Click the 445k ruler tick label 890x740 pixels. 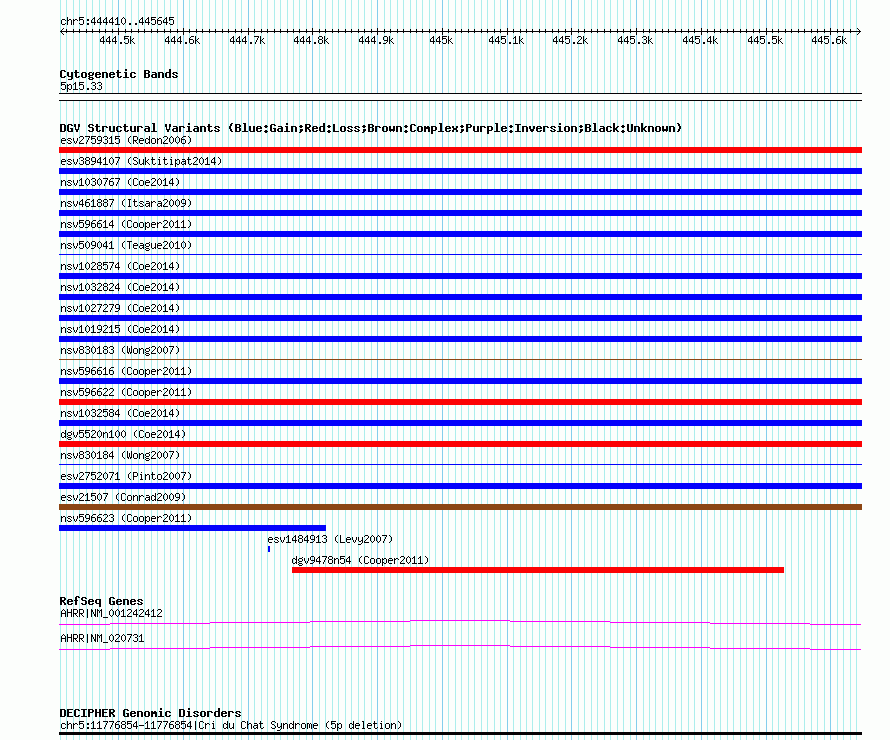441,41
